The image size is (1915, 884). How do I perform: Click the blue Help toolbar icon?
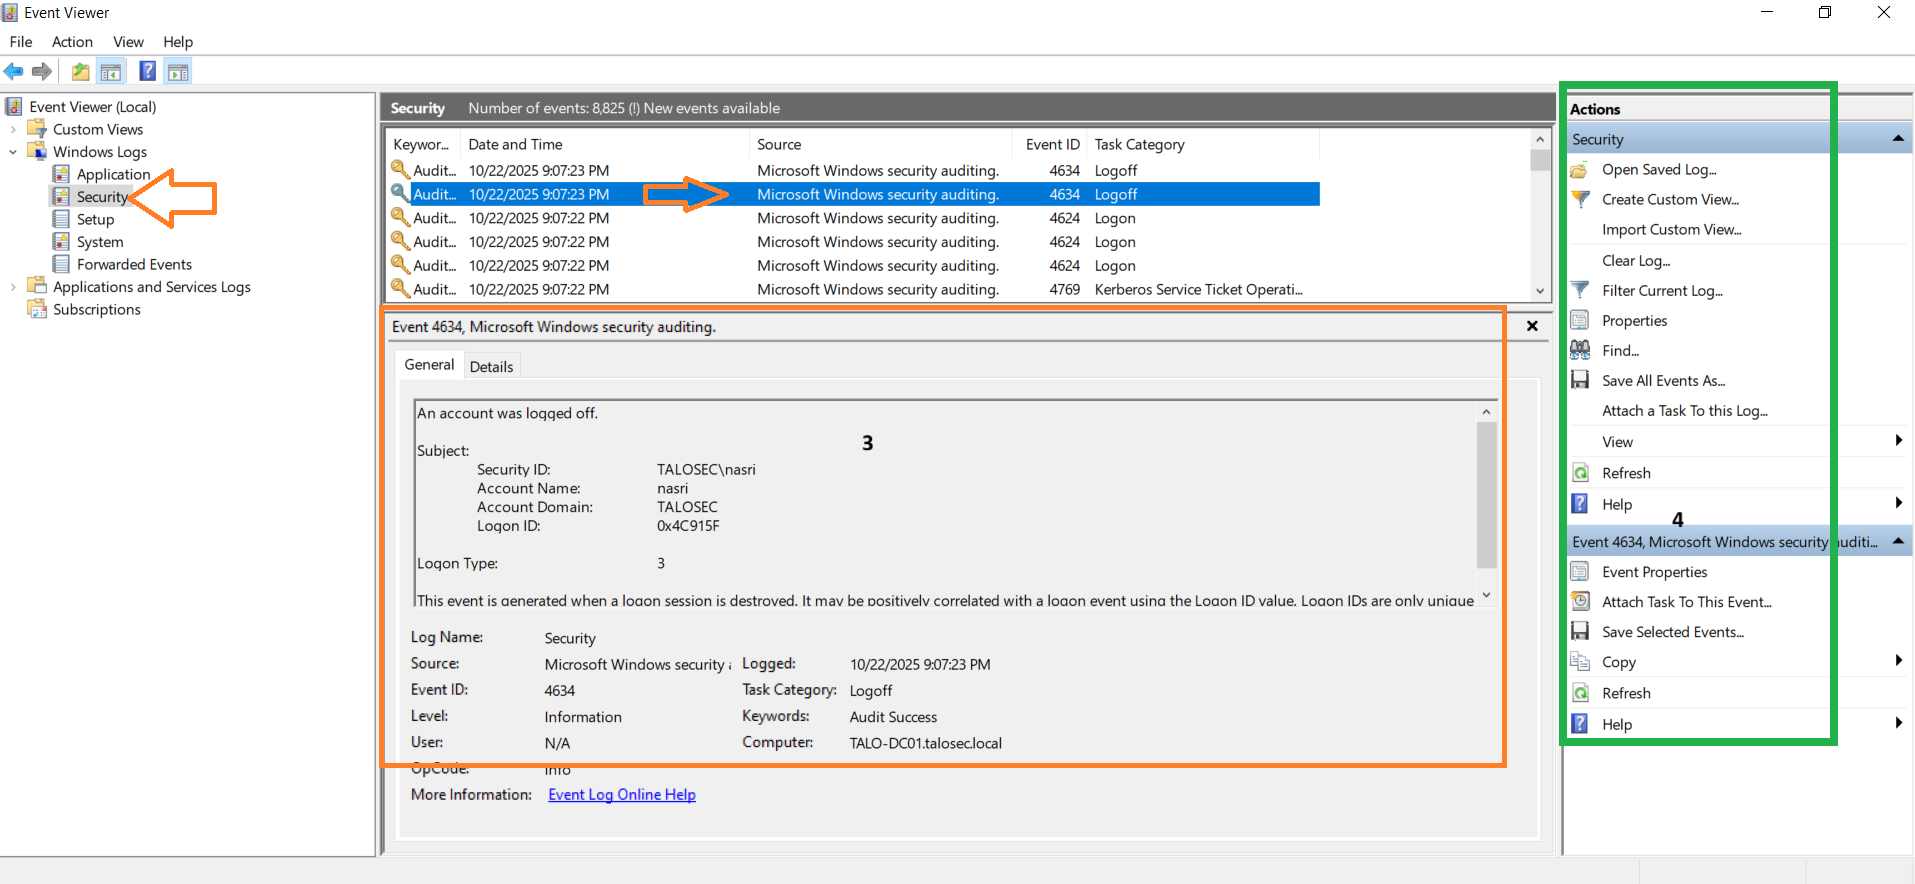(147, 71)
